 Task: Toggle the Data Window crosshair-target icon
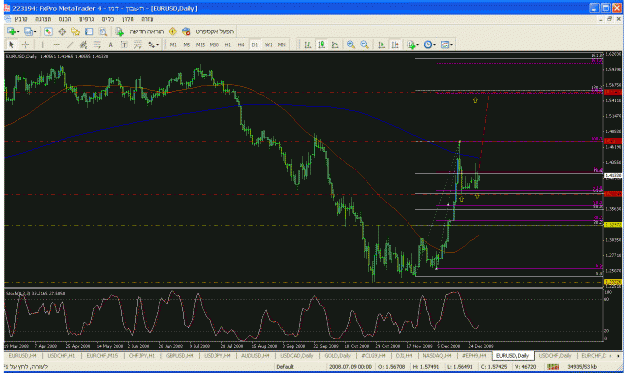click(62, 31)
